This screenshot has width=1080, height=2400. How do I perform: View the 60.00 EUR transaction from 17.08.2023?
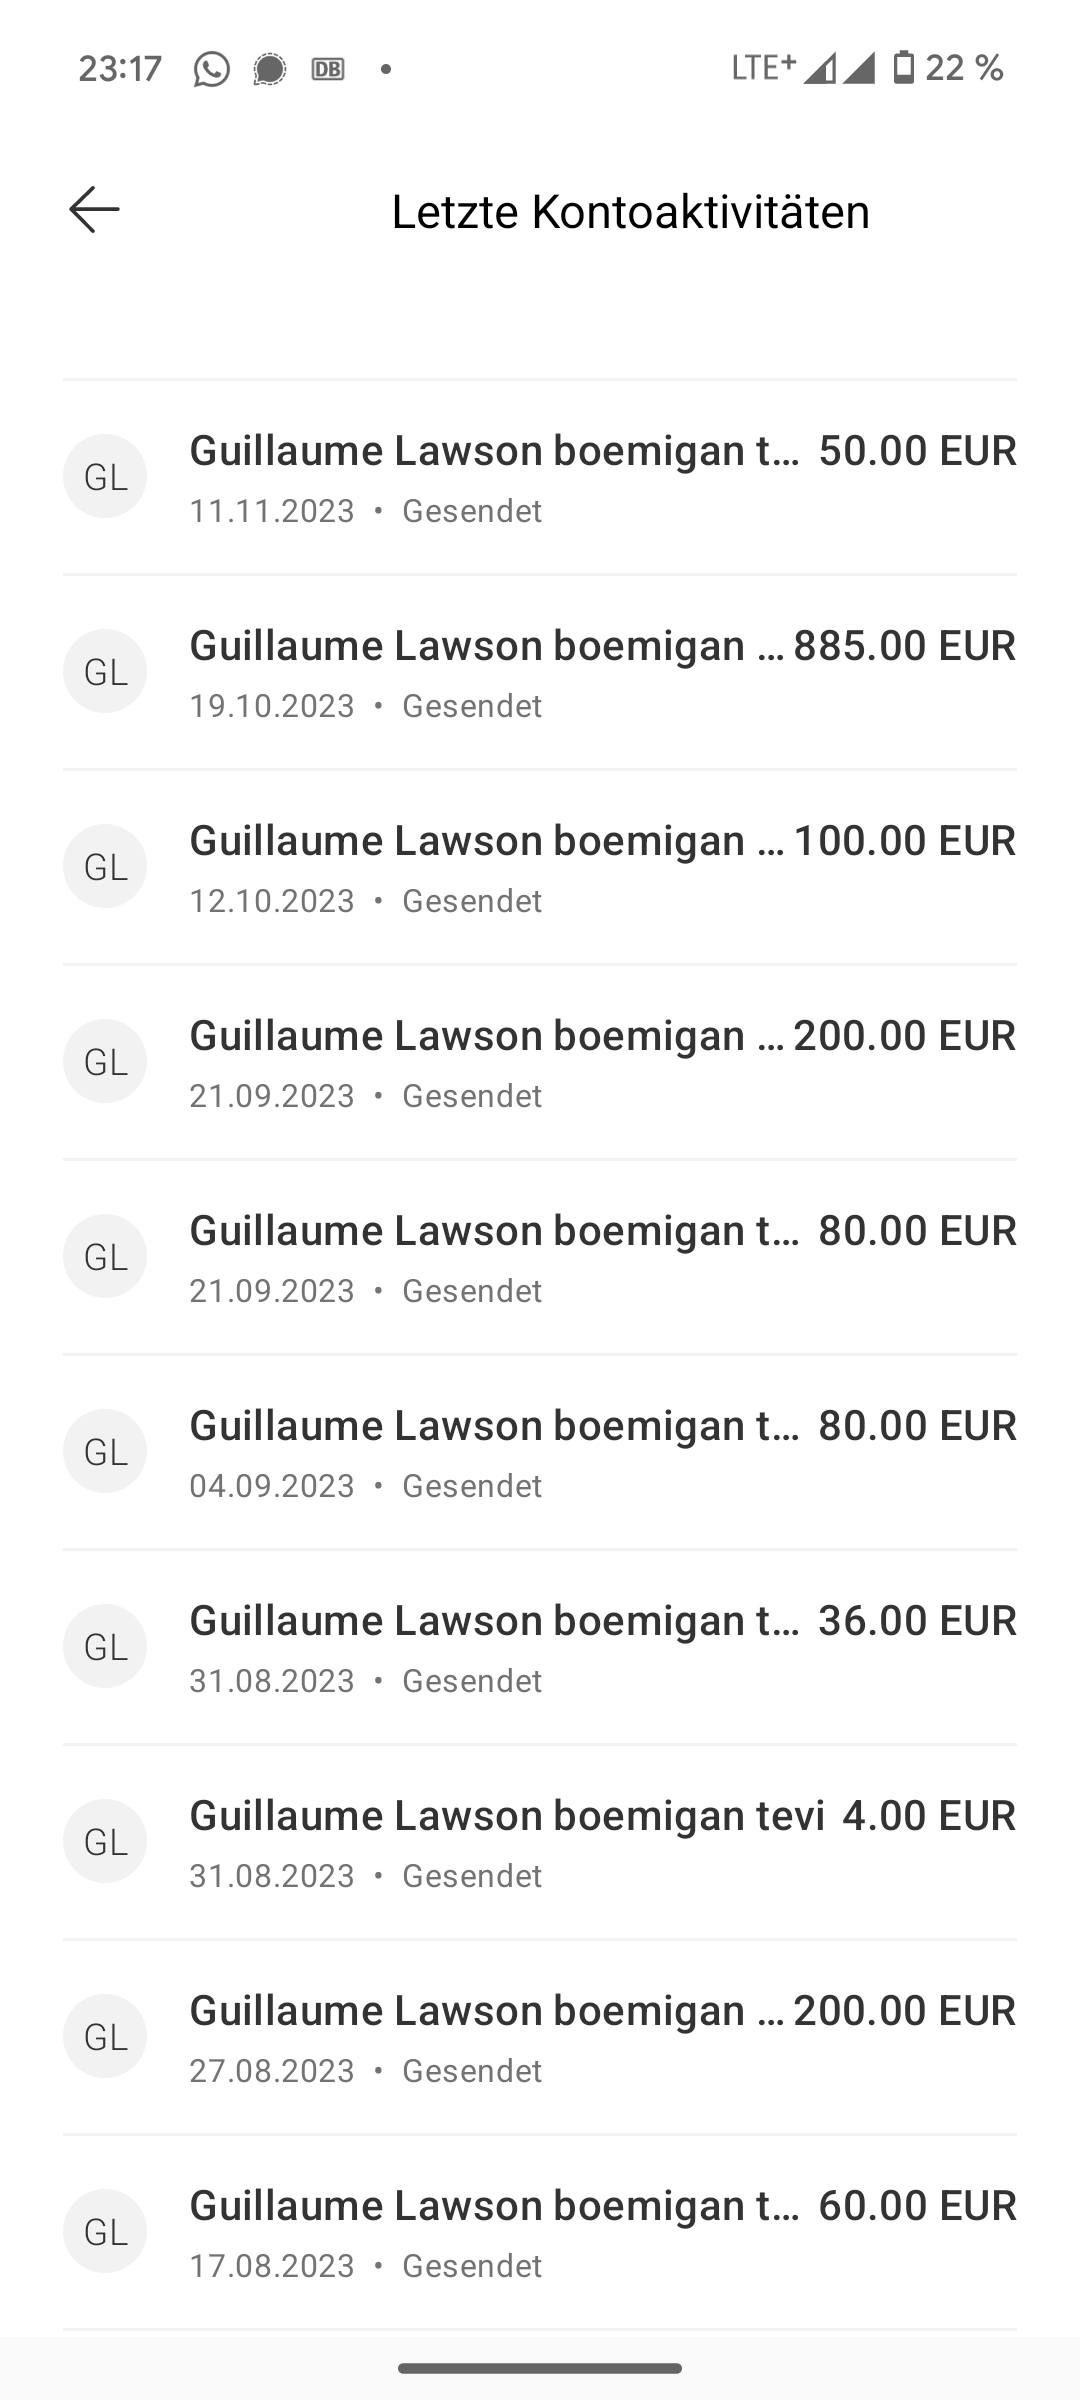pyautogui.click(x=540, y=2232)
